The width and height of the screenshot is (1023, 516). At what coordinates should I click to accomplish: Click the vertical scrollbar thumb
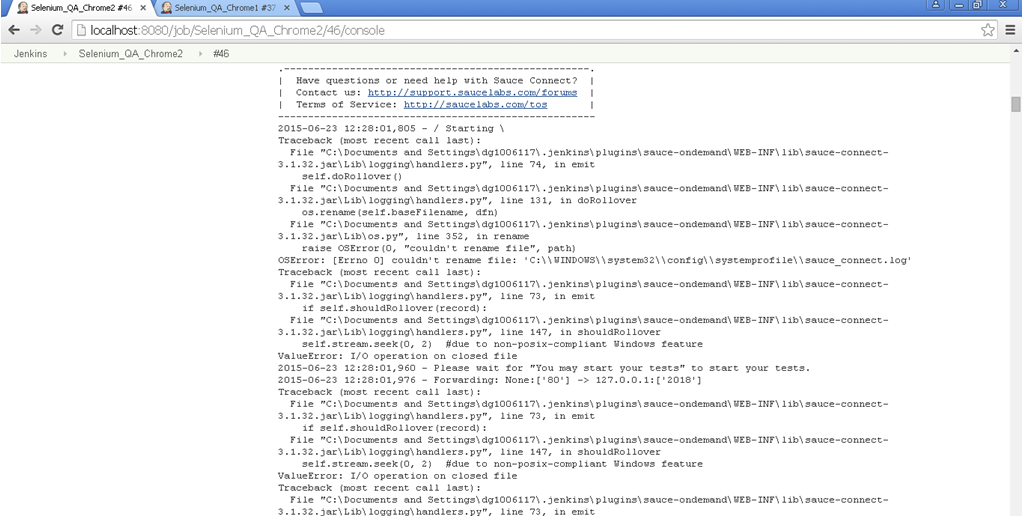coord(1016,105)
